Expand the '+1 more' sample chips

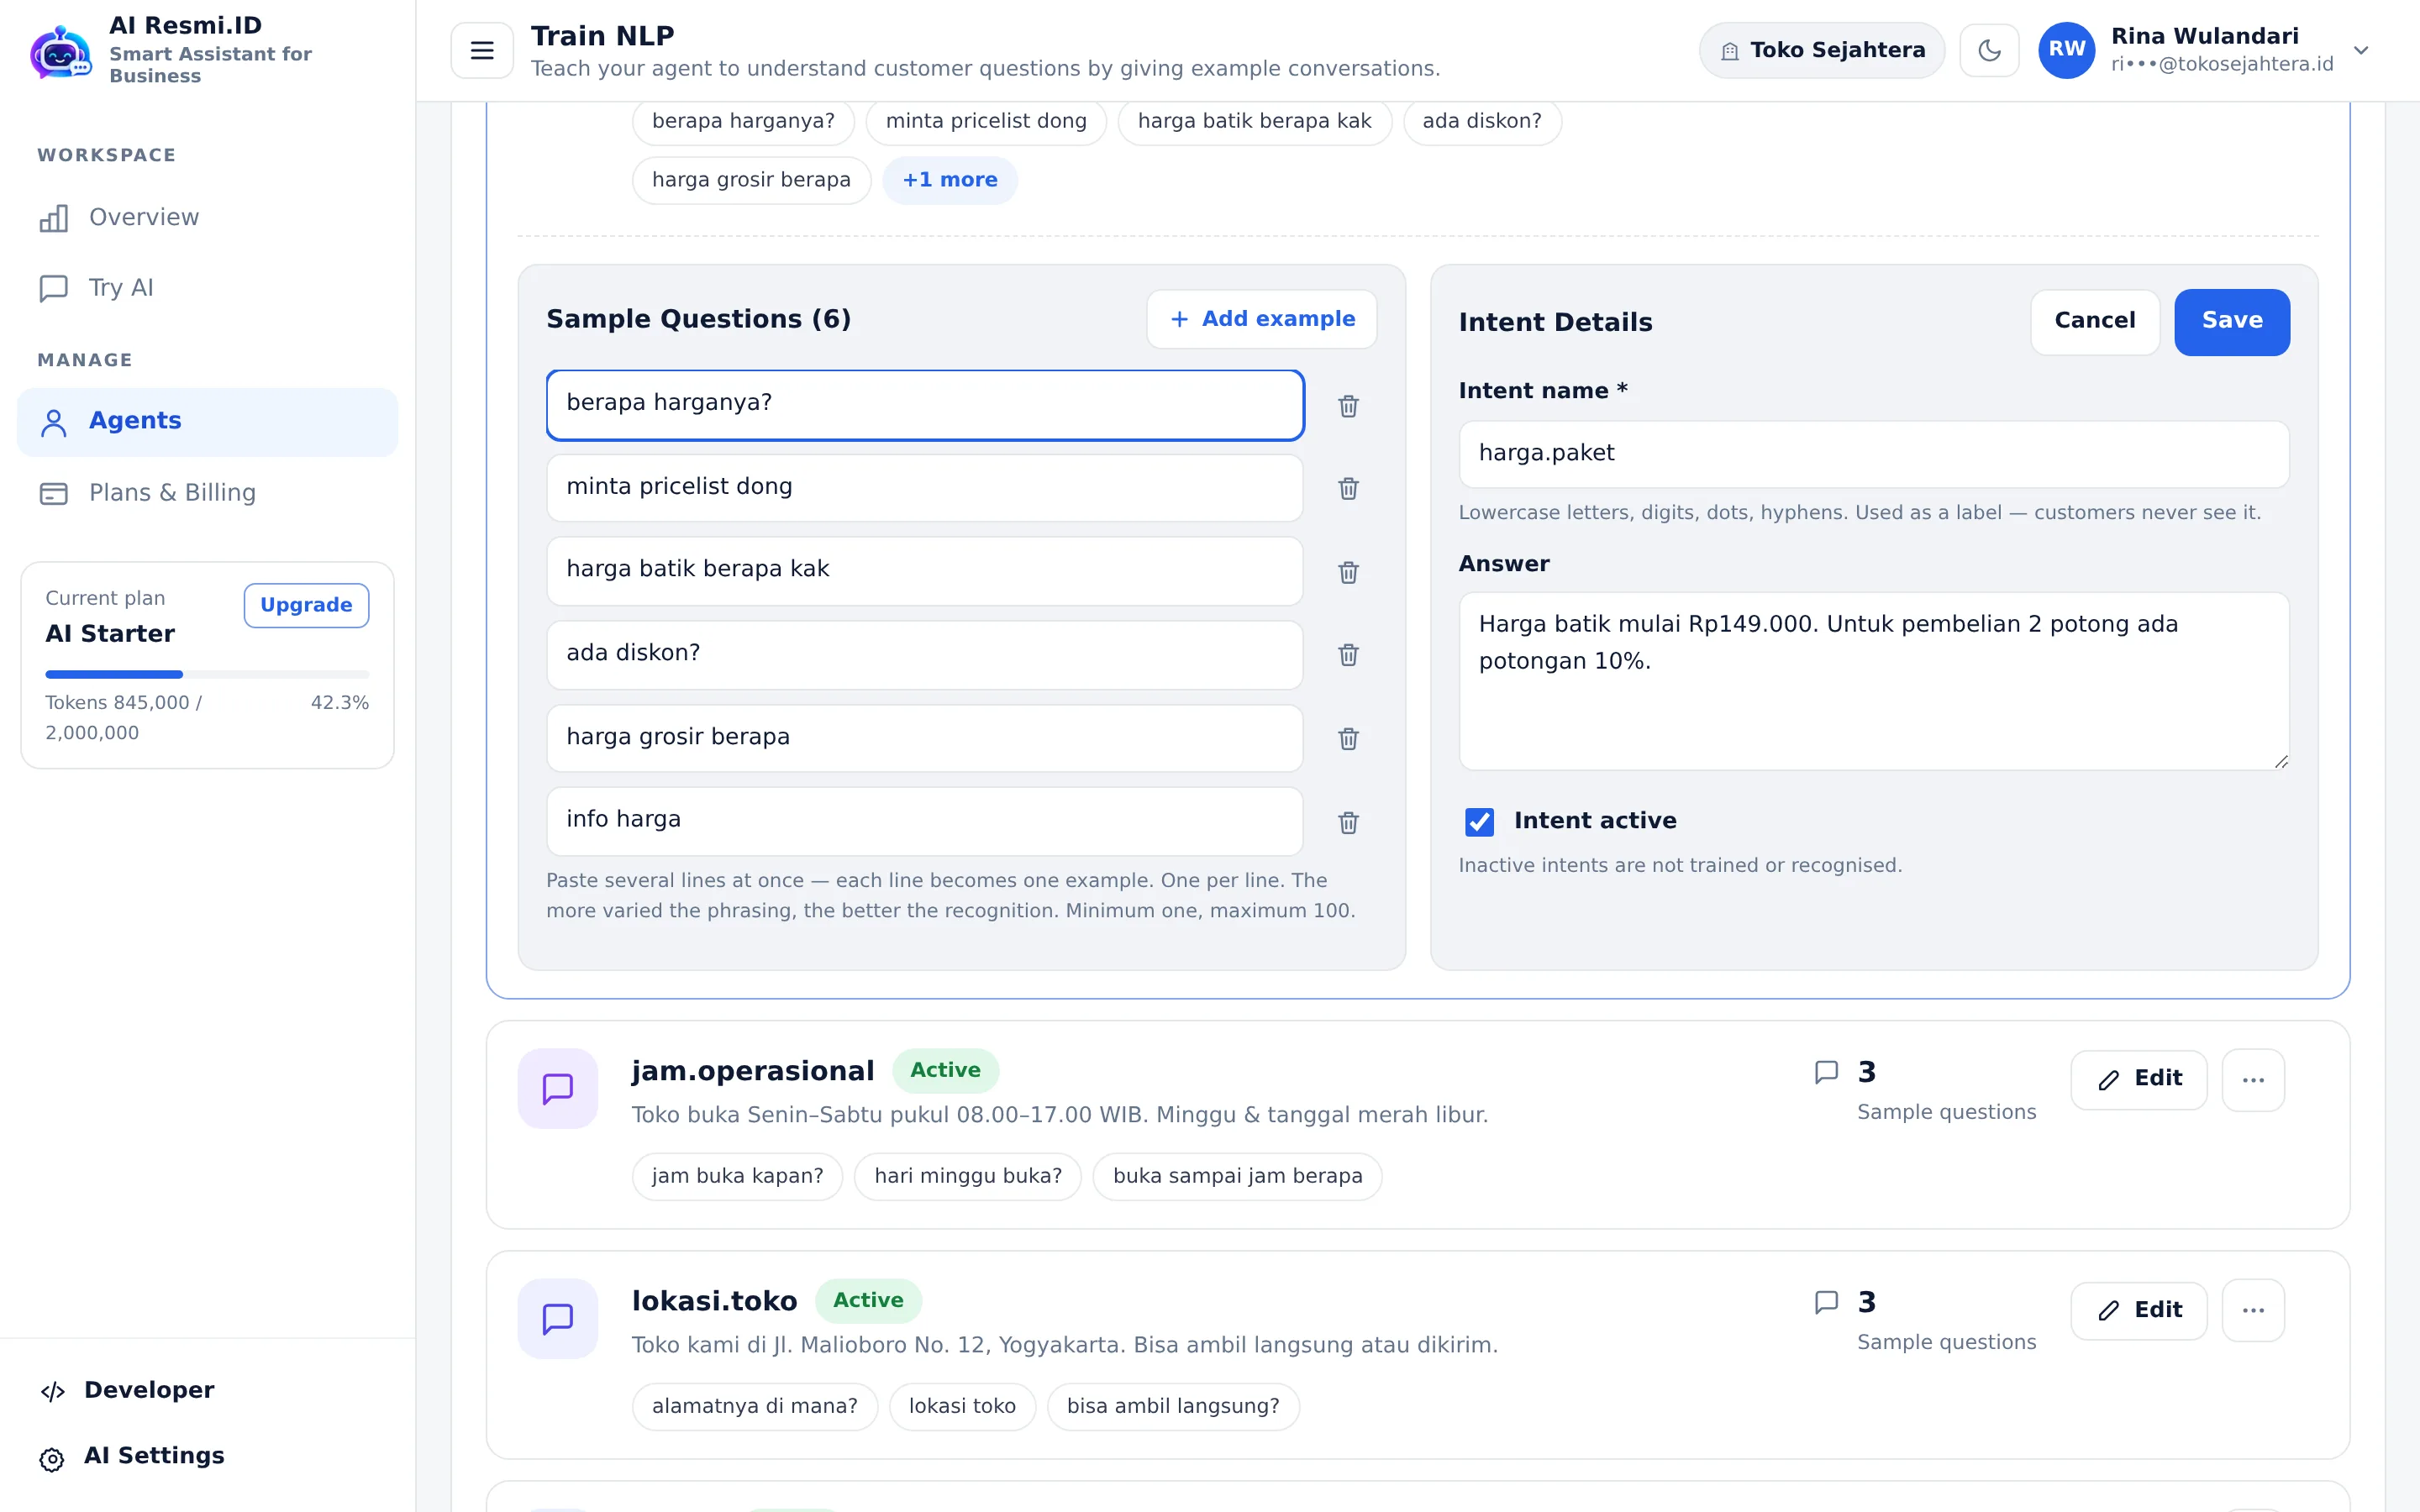949,180
